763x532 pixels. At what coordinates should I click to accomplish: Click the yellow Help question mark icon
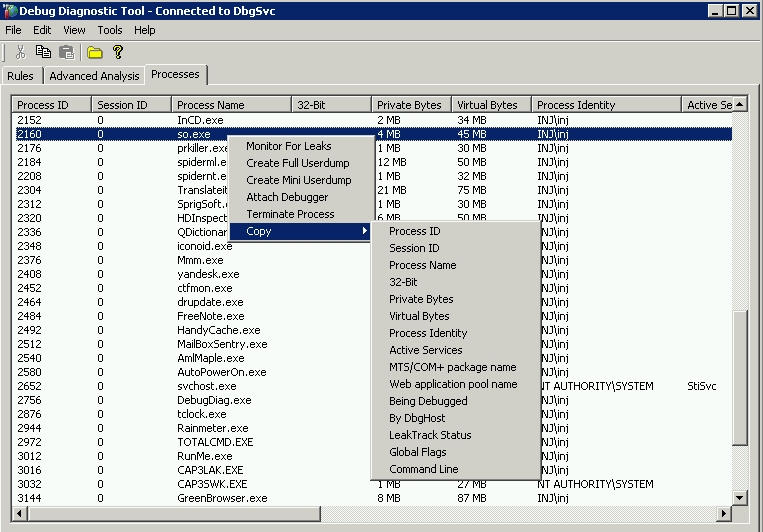(x=118, y=52)
